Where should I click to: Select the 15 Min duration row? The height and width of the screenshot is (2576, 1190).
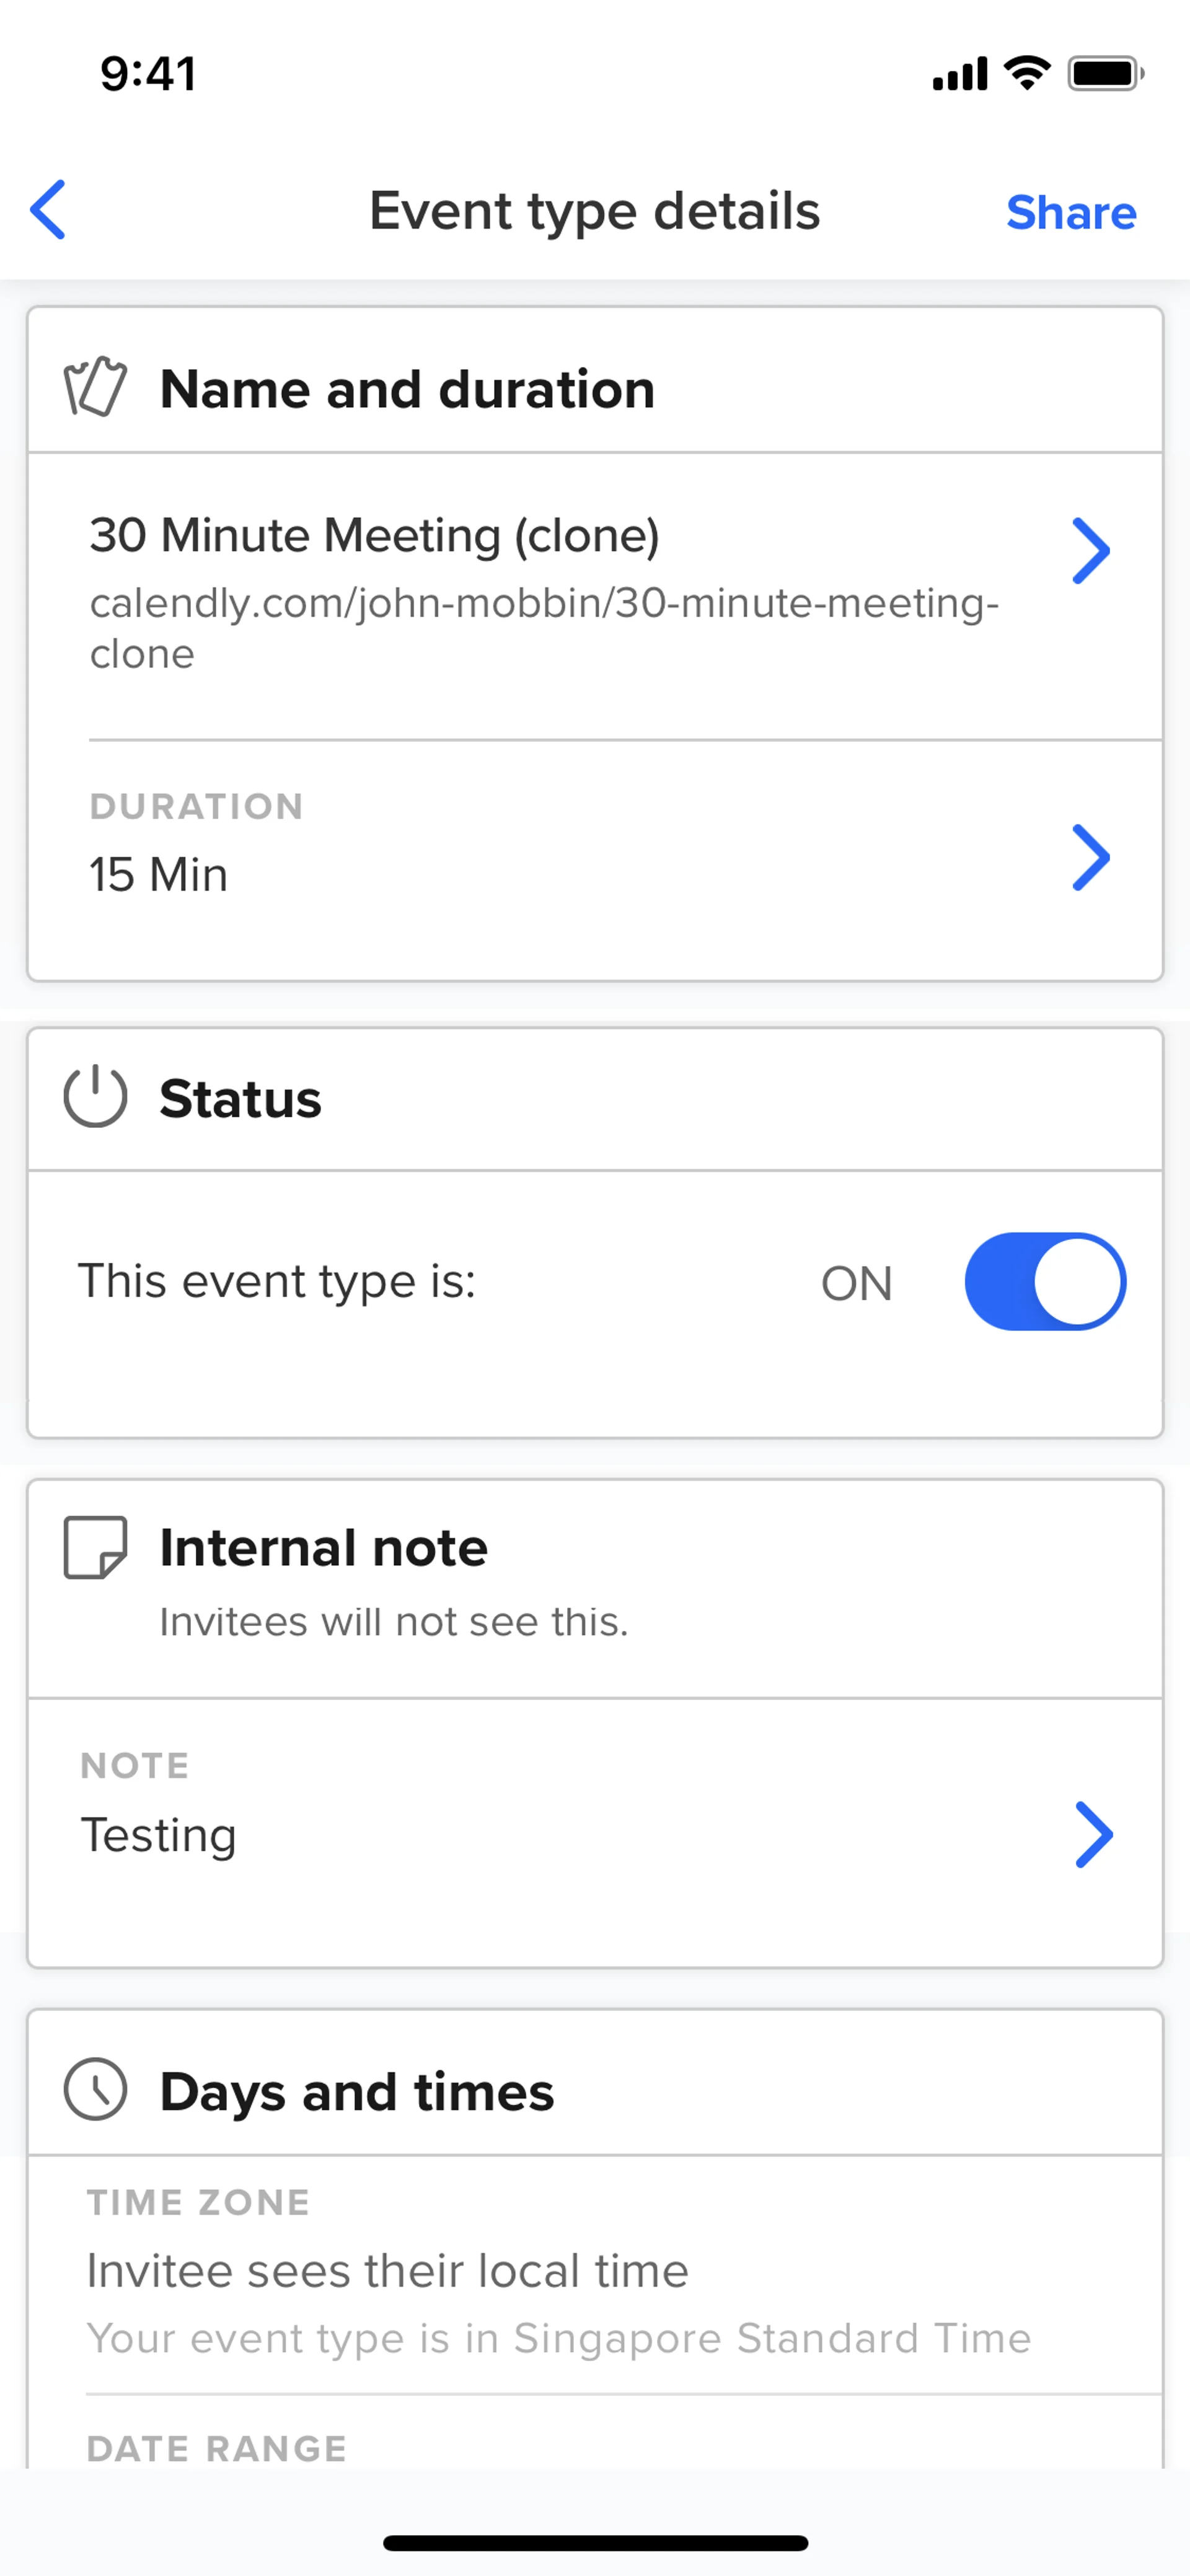(159, 874)
